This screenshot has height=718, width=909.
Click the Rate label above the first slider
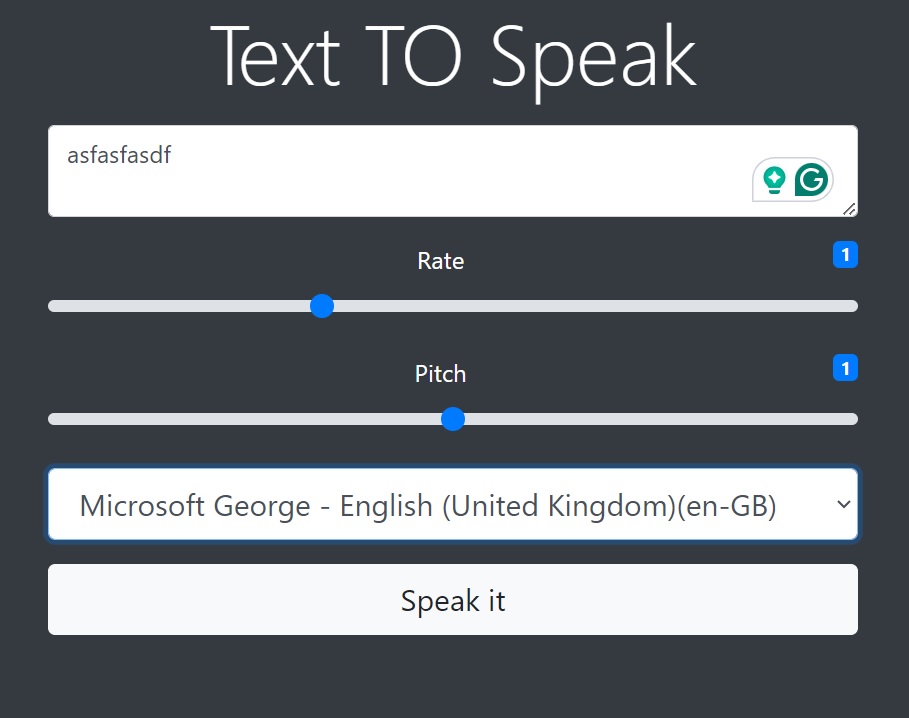pos(440,261)
